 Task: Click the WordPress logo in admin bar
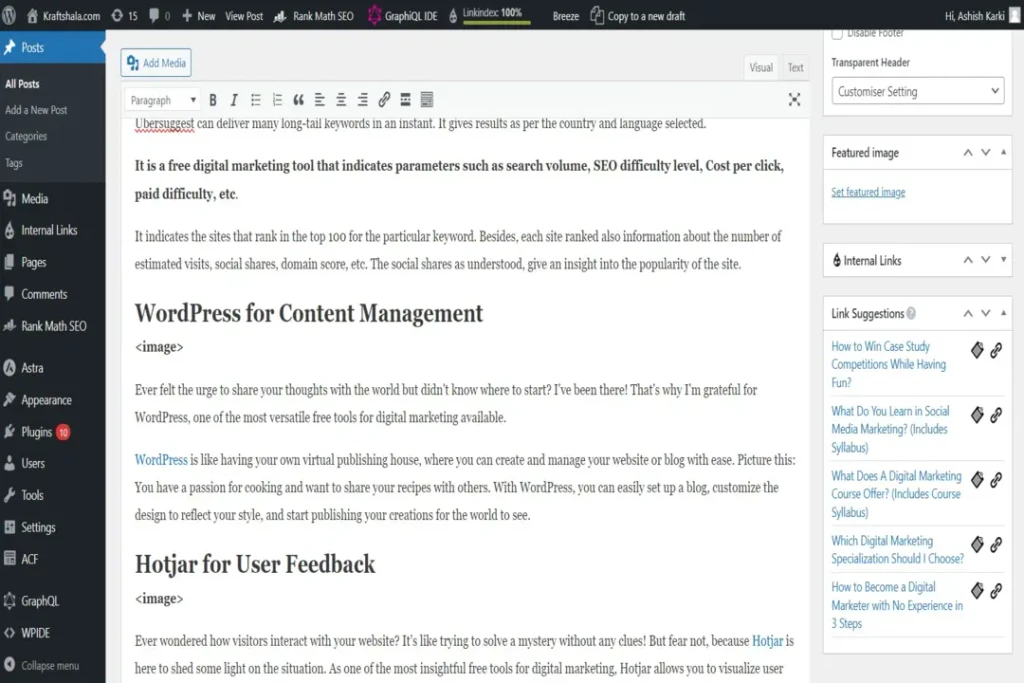[x=9, y=15]
